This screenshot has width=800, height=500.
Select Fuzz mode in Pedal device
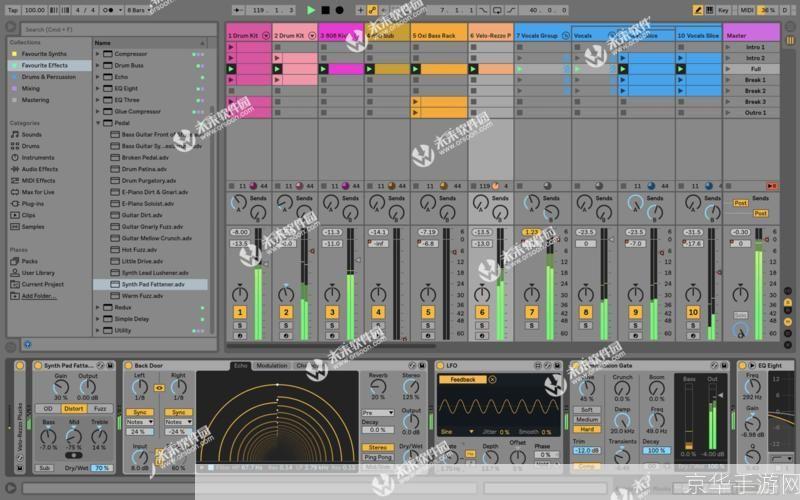click(x=100, y=408)
